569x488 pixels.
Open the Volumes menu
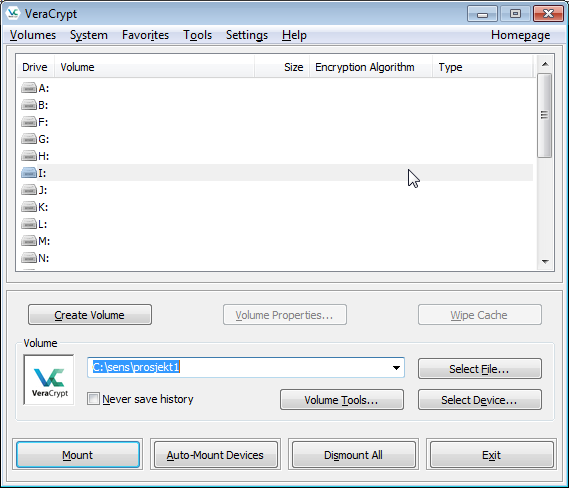click(33, 35)
